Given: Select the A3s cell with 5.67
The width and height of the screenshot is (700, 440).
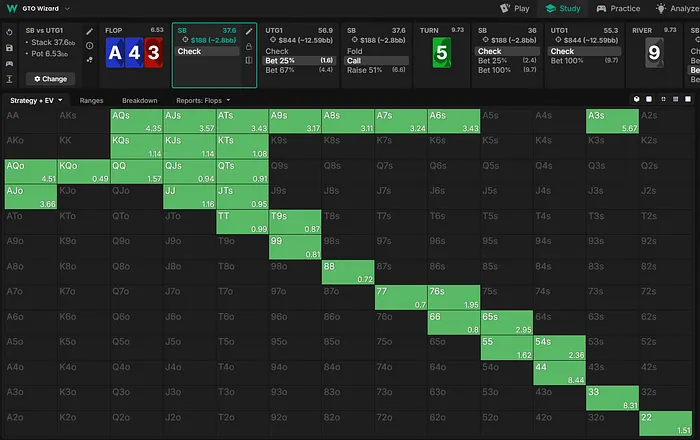Looking at the screenshot, I should (612, 121).
